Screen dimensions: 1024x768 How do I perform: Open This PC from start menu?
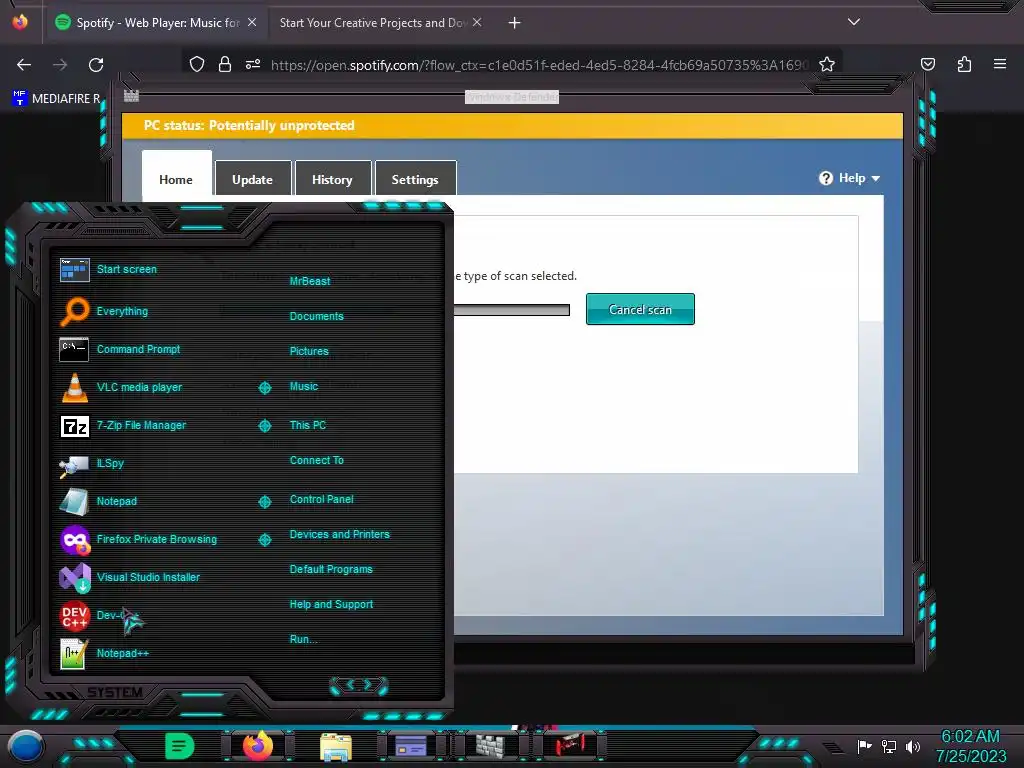tap(308, 425)
